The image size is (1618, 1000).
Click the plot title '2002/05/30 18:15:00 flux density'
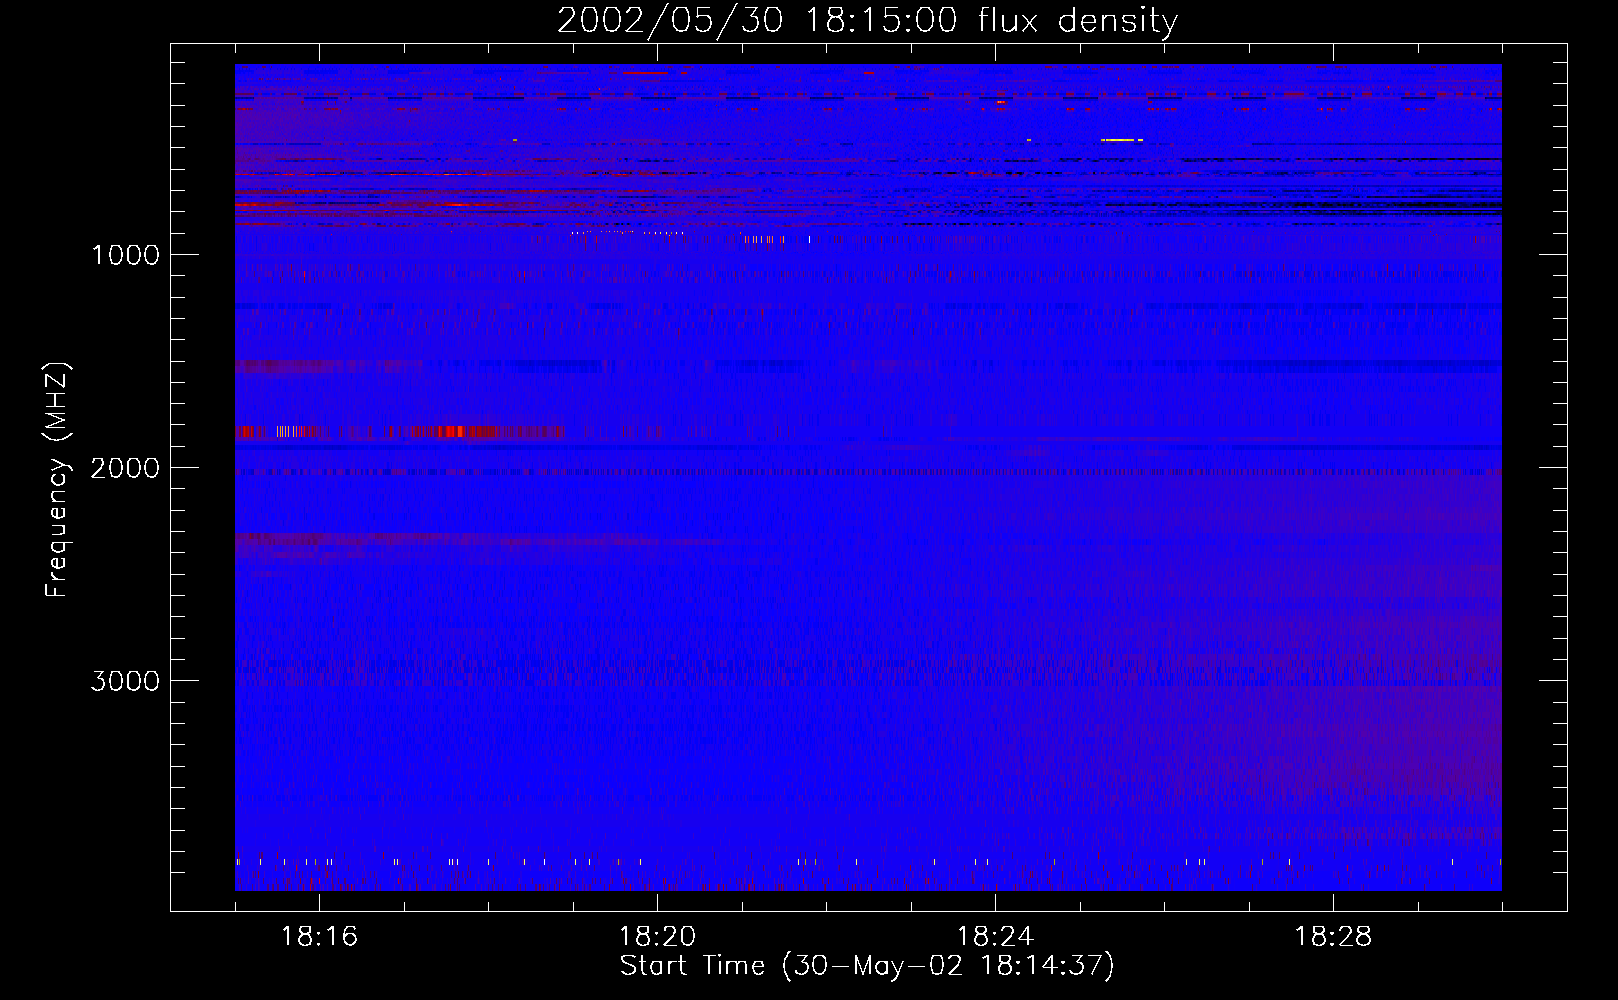point(867,20)
